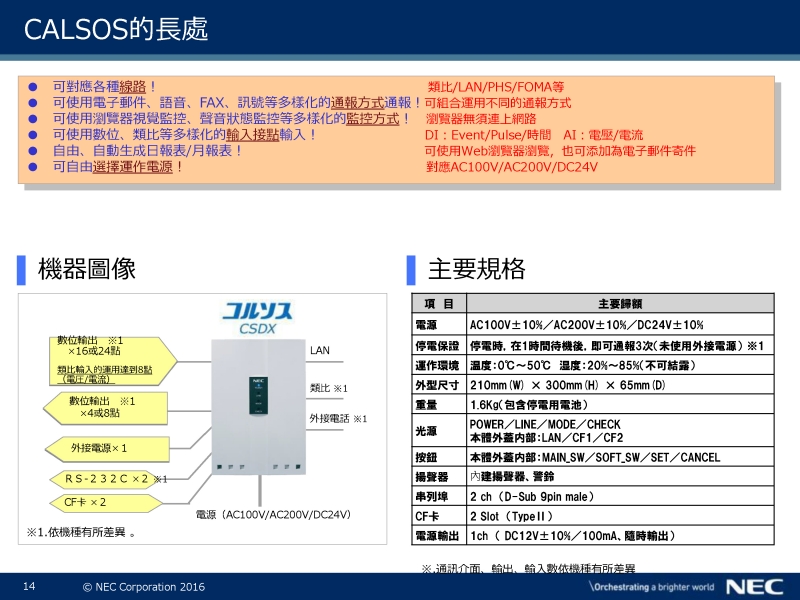
Task: Click the 主要歸額 table header cell
Action: (620, 304)
